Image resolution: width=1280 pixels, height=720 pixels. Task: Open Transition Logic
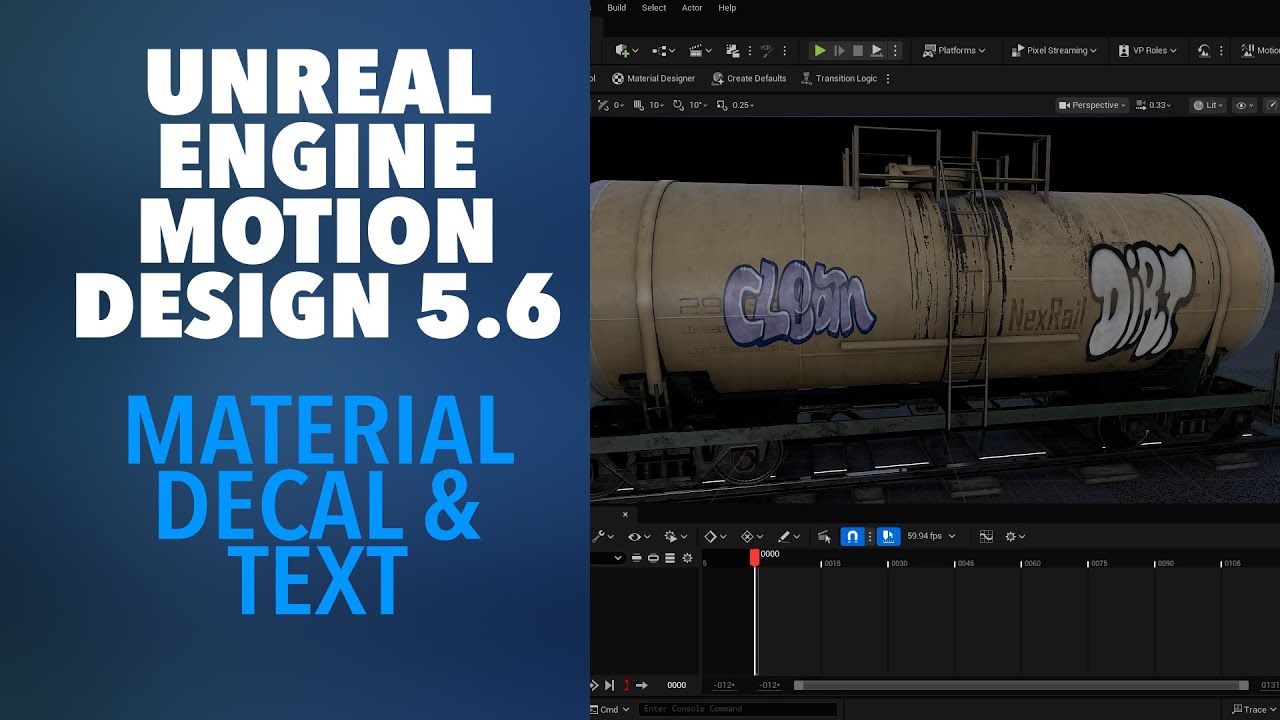(838, 78)
